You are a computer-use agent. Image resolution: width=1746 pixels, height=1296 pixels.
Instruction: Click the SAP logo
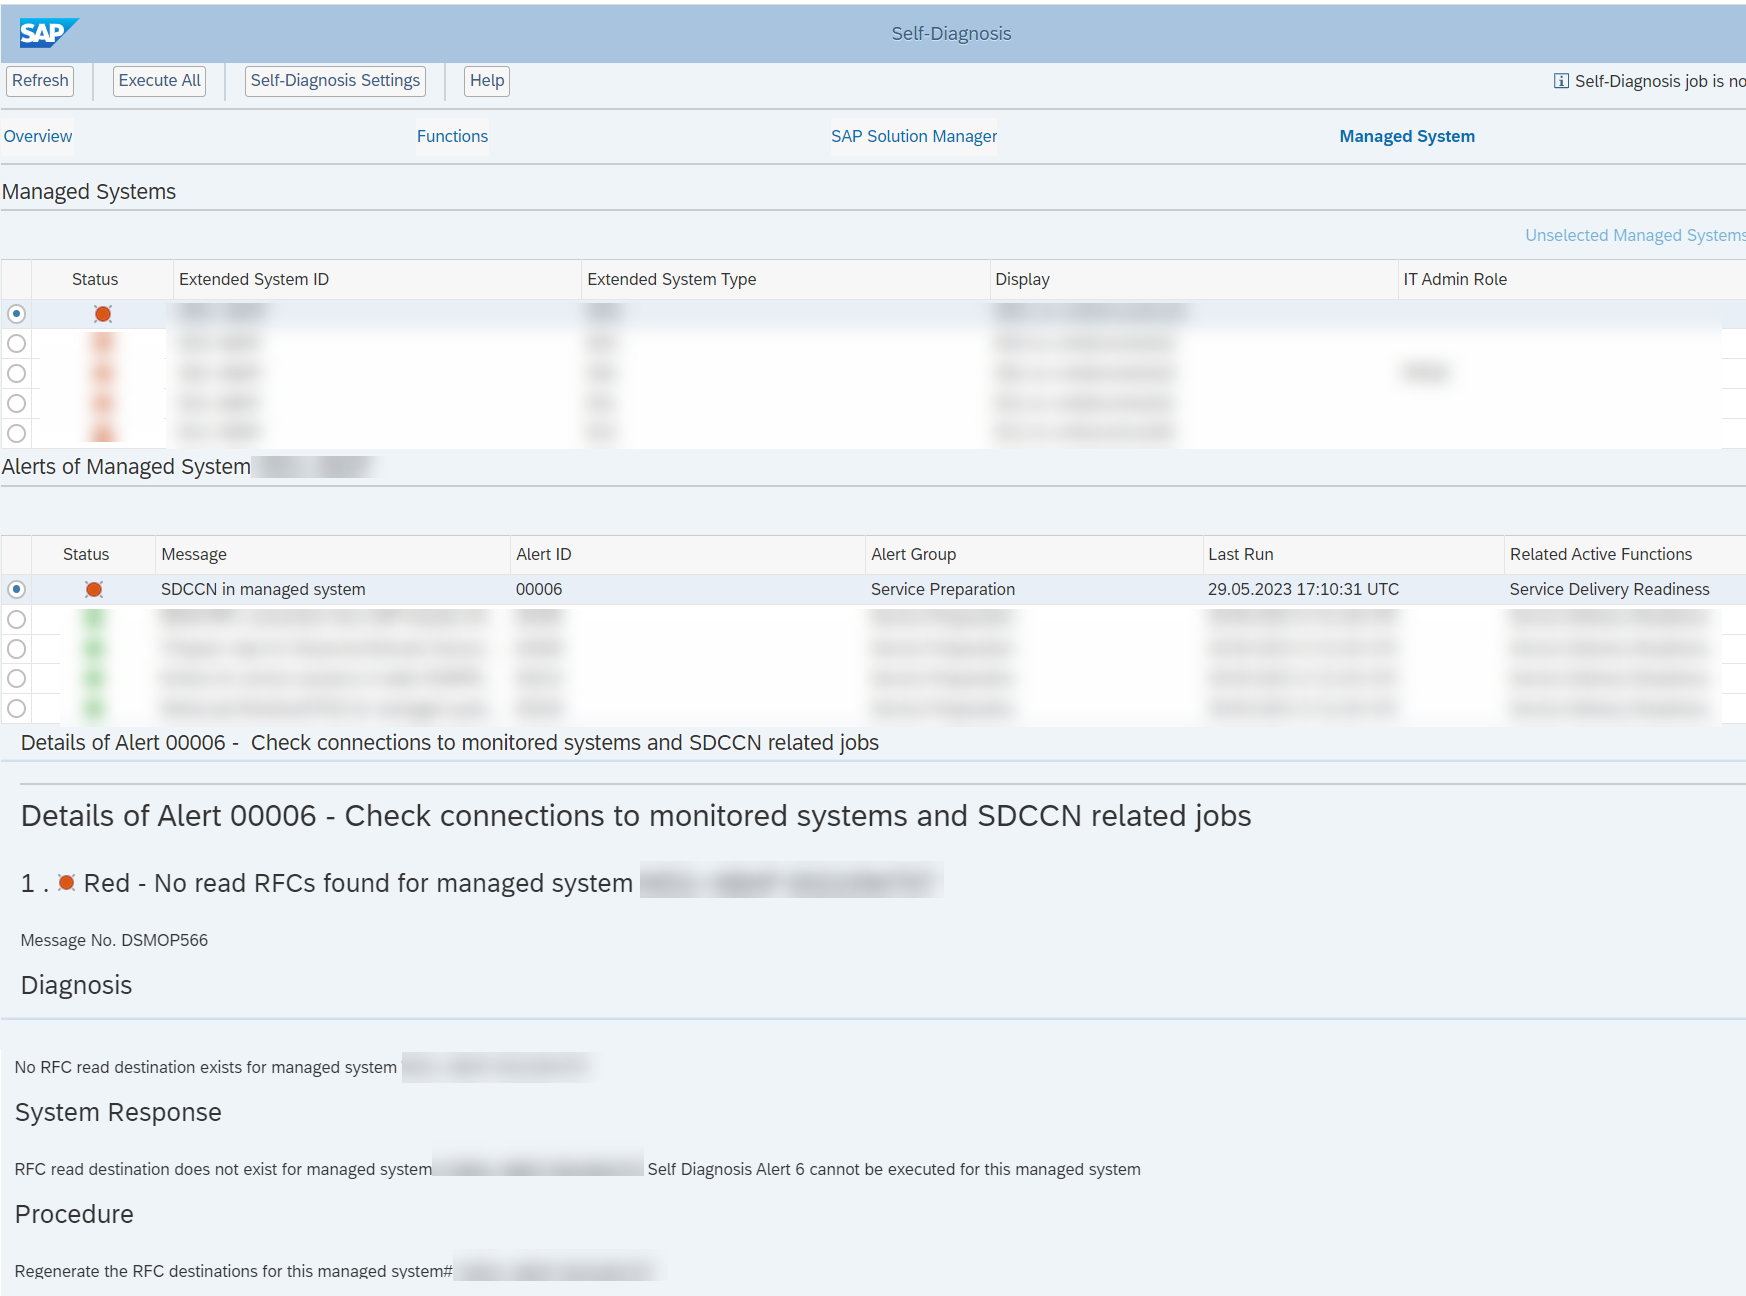[x=48, y=33]
